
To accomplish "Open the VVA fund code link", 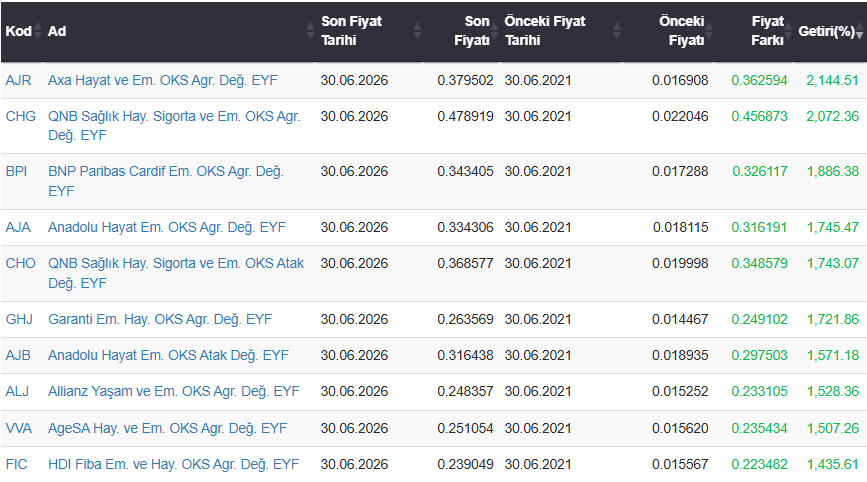I will click(x=19, y=428).
